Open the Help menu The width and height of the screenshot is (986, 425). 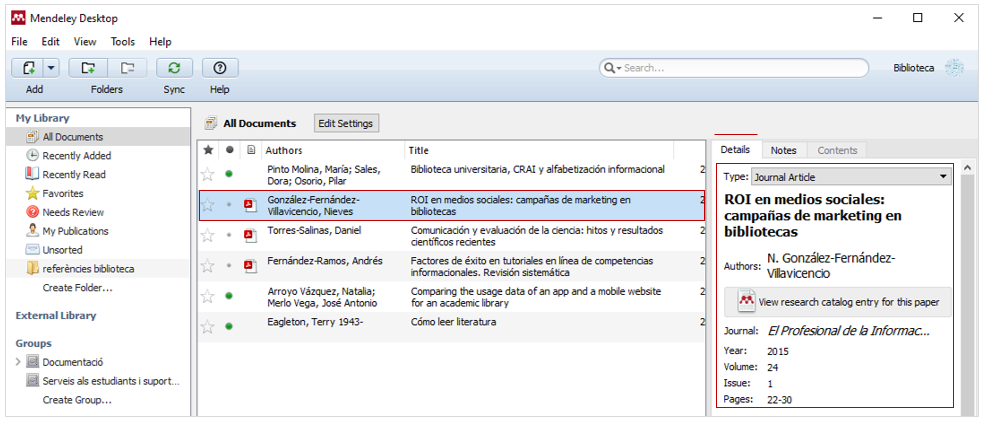[x=160, y=41]
